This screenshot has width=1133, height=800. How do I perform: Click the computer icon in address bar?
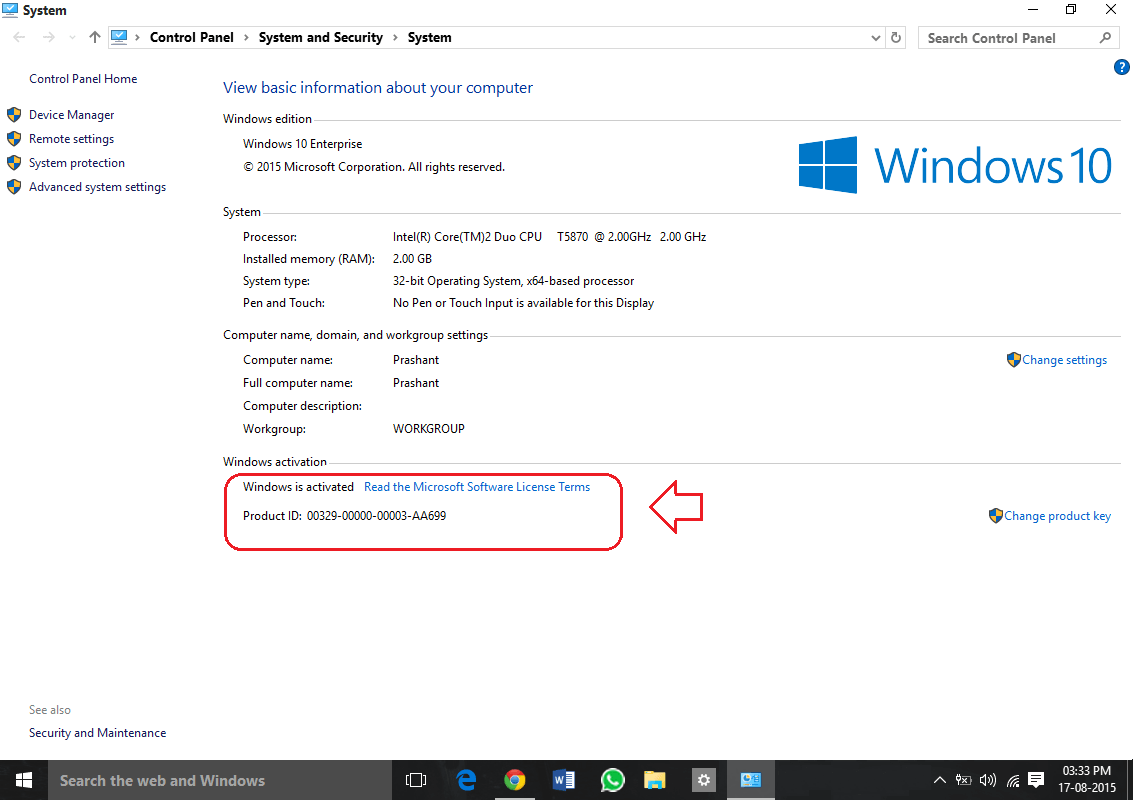pyautogui.click(x=119, y=37)
